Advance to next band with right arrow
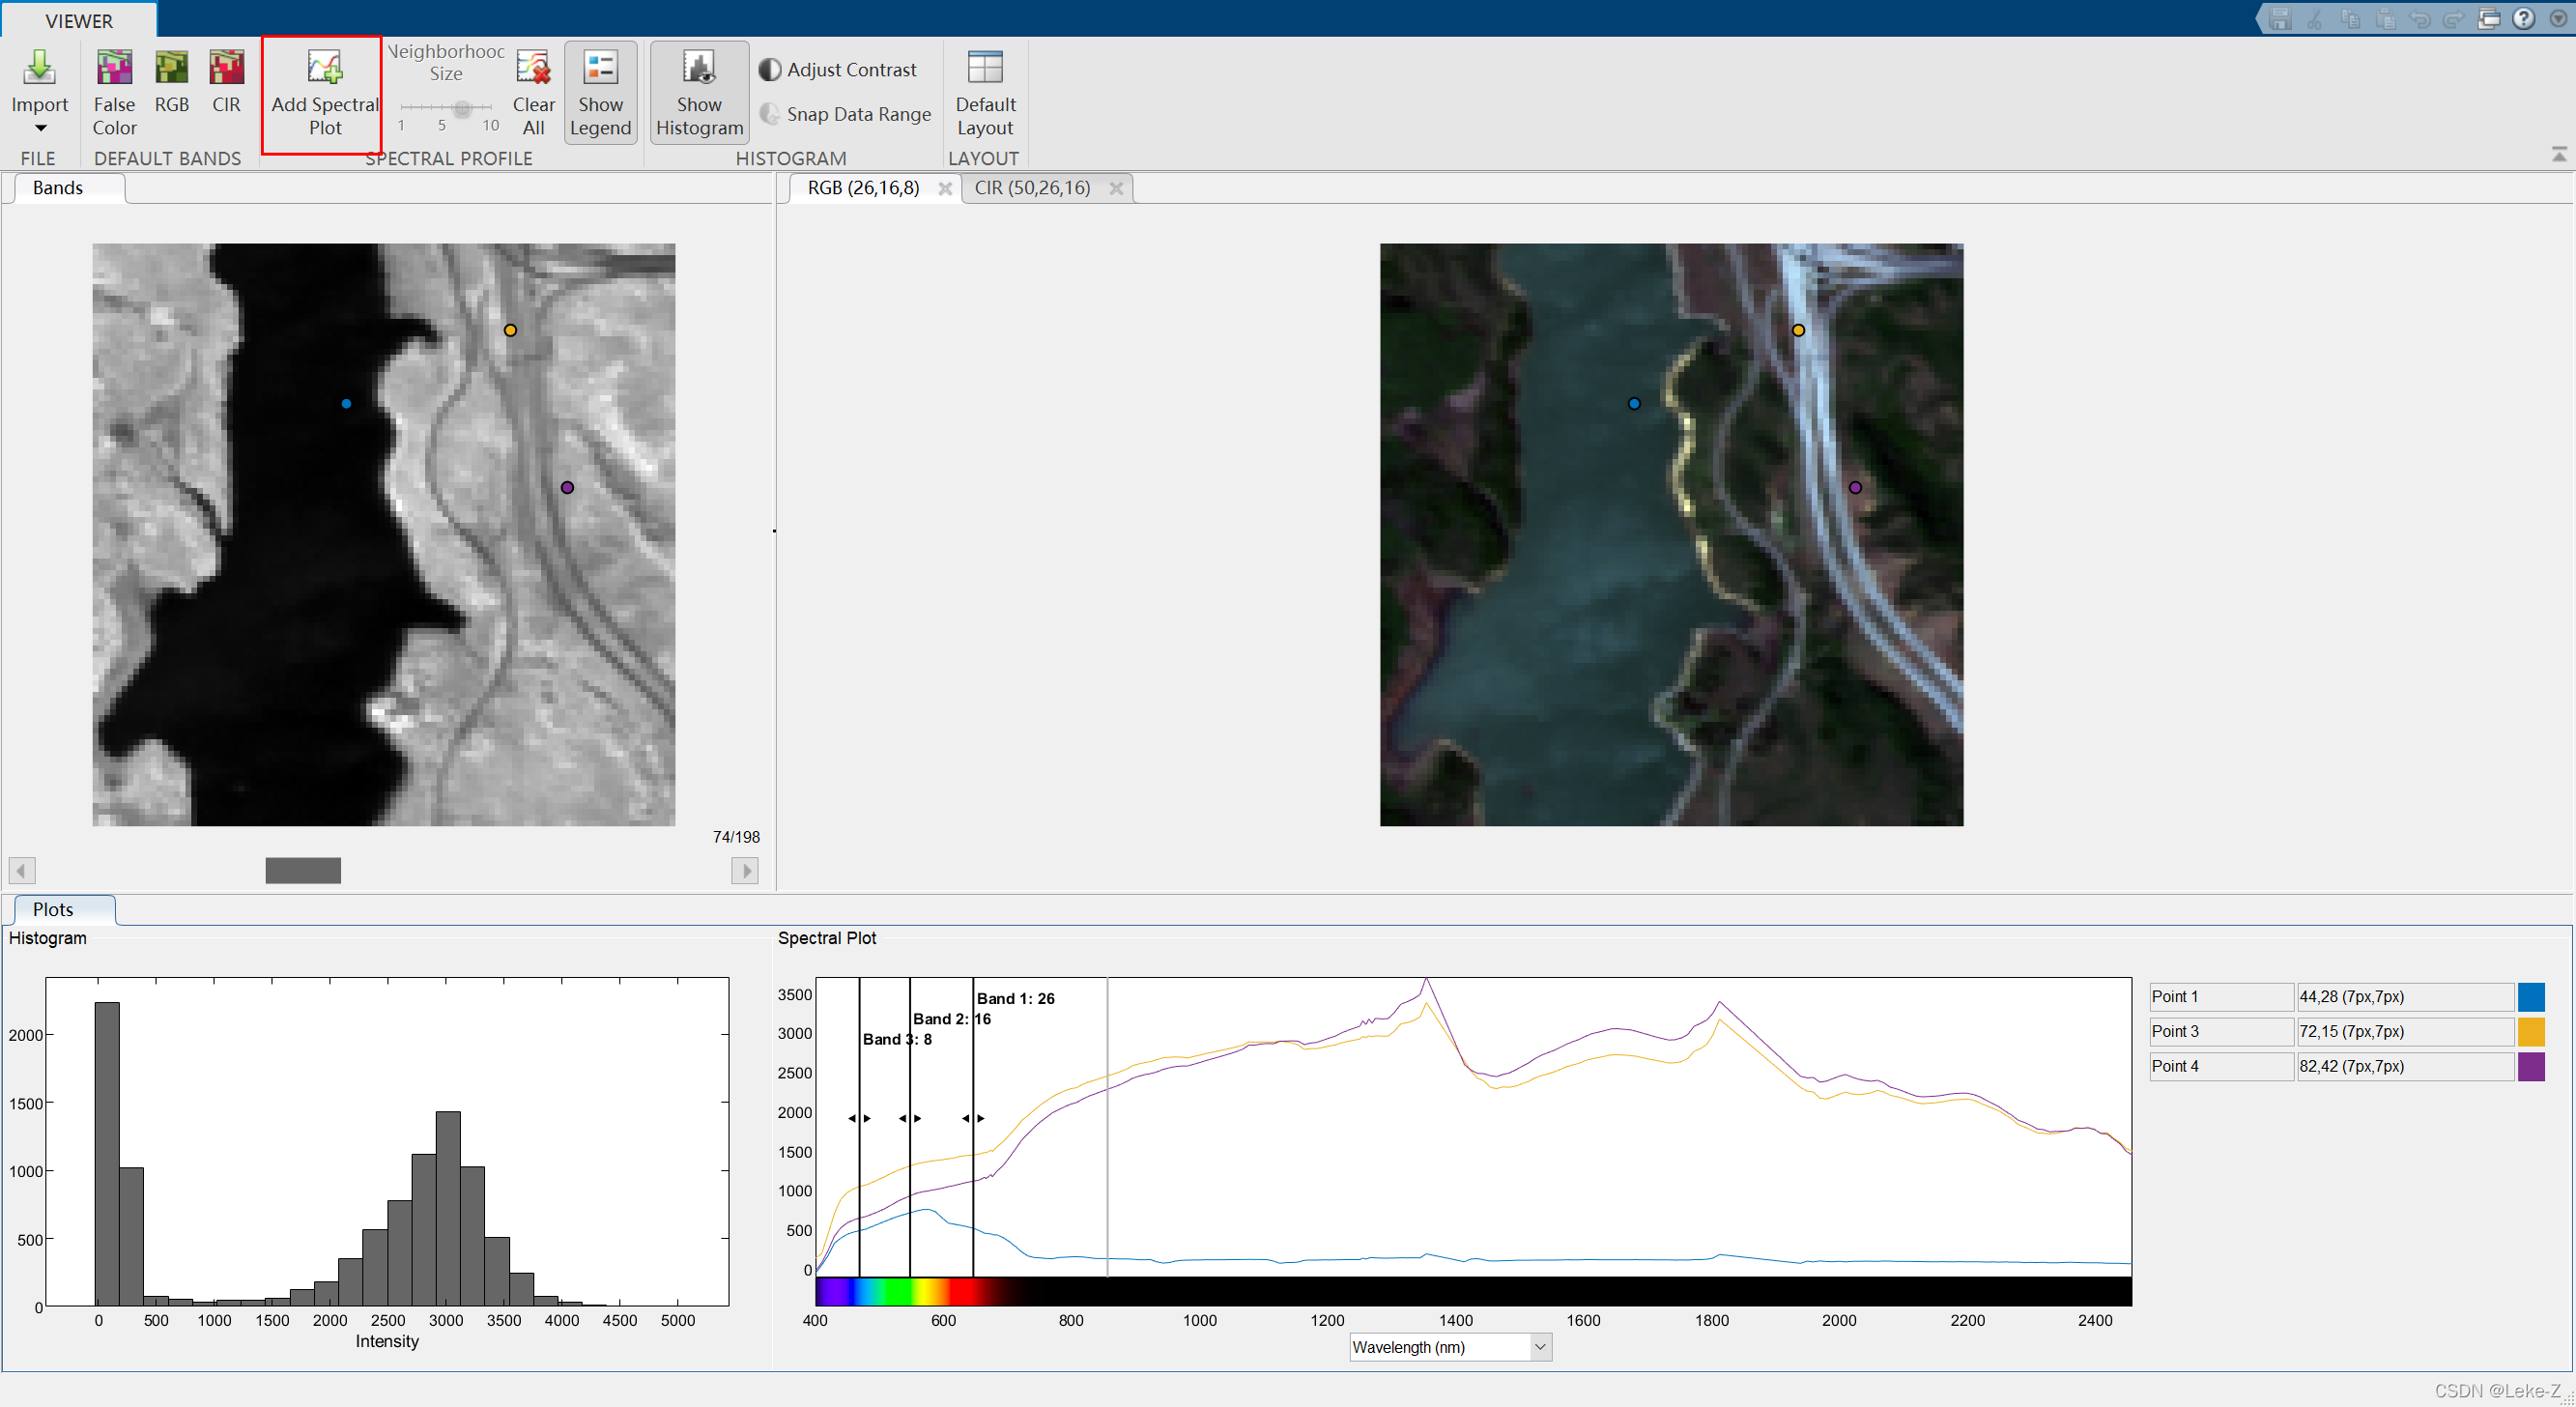The width and height of the screenshot is (2576, 1407). click(x=745, y=870)
